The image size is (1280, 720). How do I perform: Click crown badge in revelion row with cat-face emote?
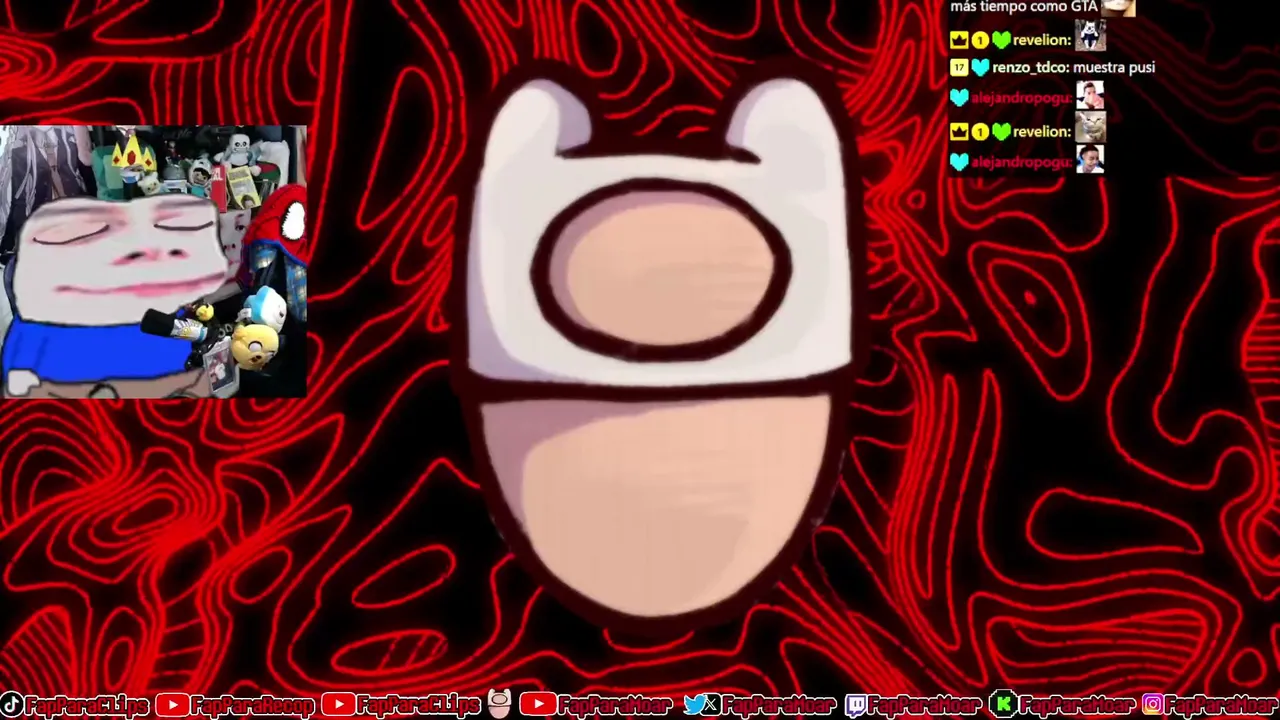959,132
